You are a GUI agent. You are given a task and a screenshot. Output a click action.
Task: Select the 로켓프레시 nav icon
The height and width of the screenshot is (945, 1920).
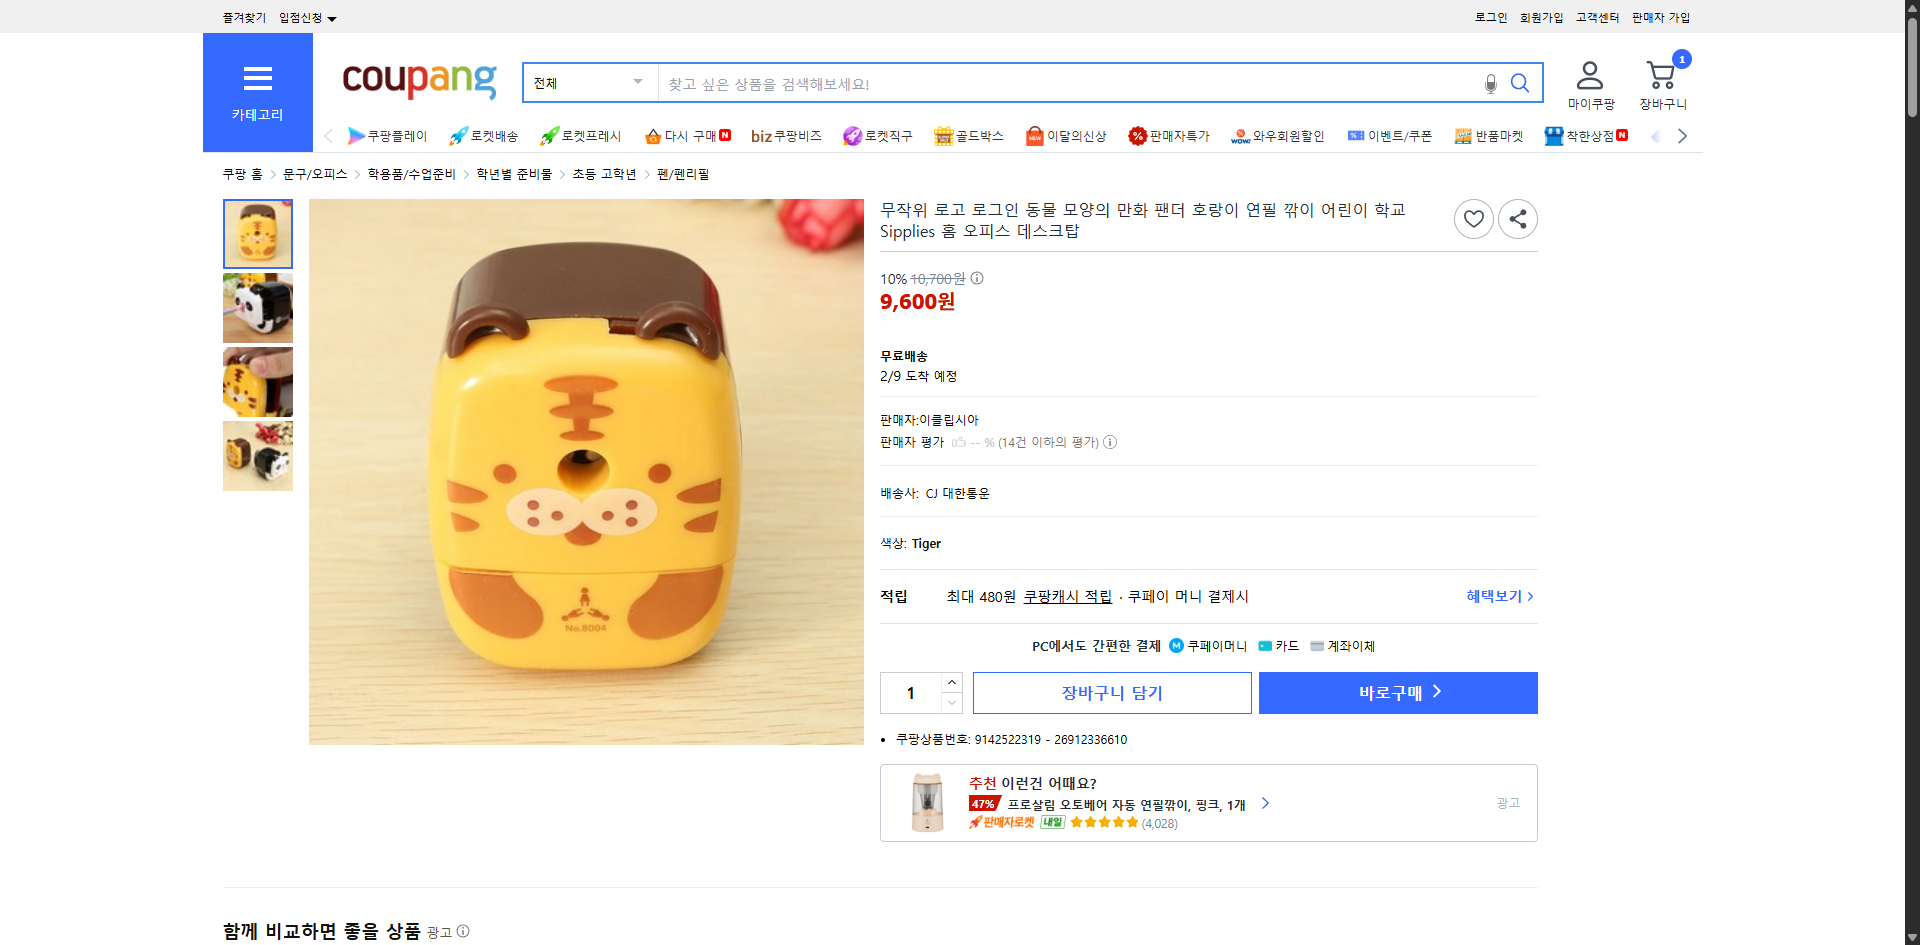tap(548, 136)
